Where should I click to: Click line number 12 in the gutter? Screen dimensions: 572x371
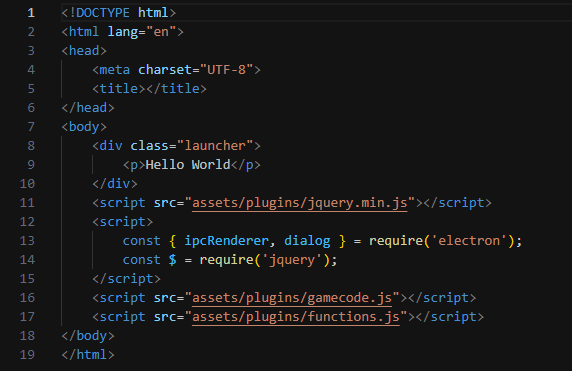pyautogui.click(x=27, y=222)
